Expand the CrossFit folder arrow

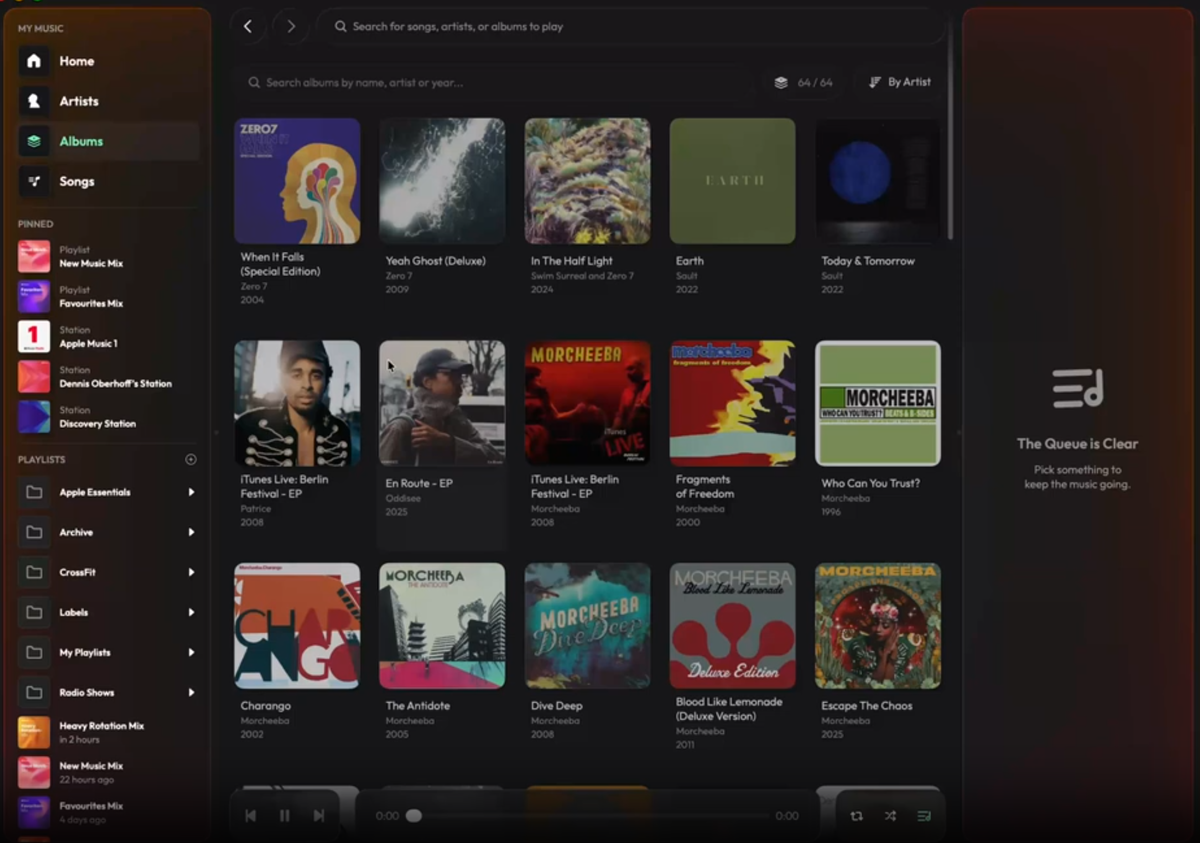(x=191, y=572)
